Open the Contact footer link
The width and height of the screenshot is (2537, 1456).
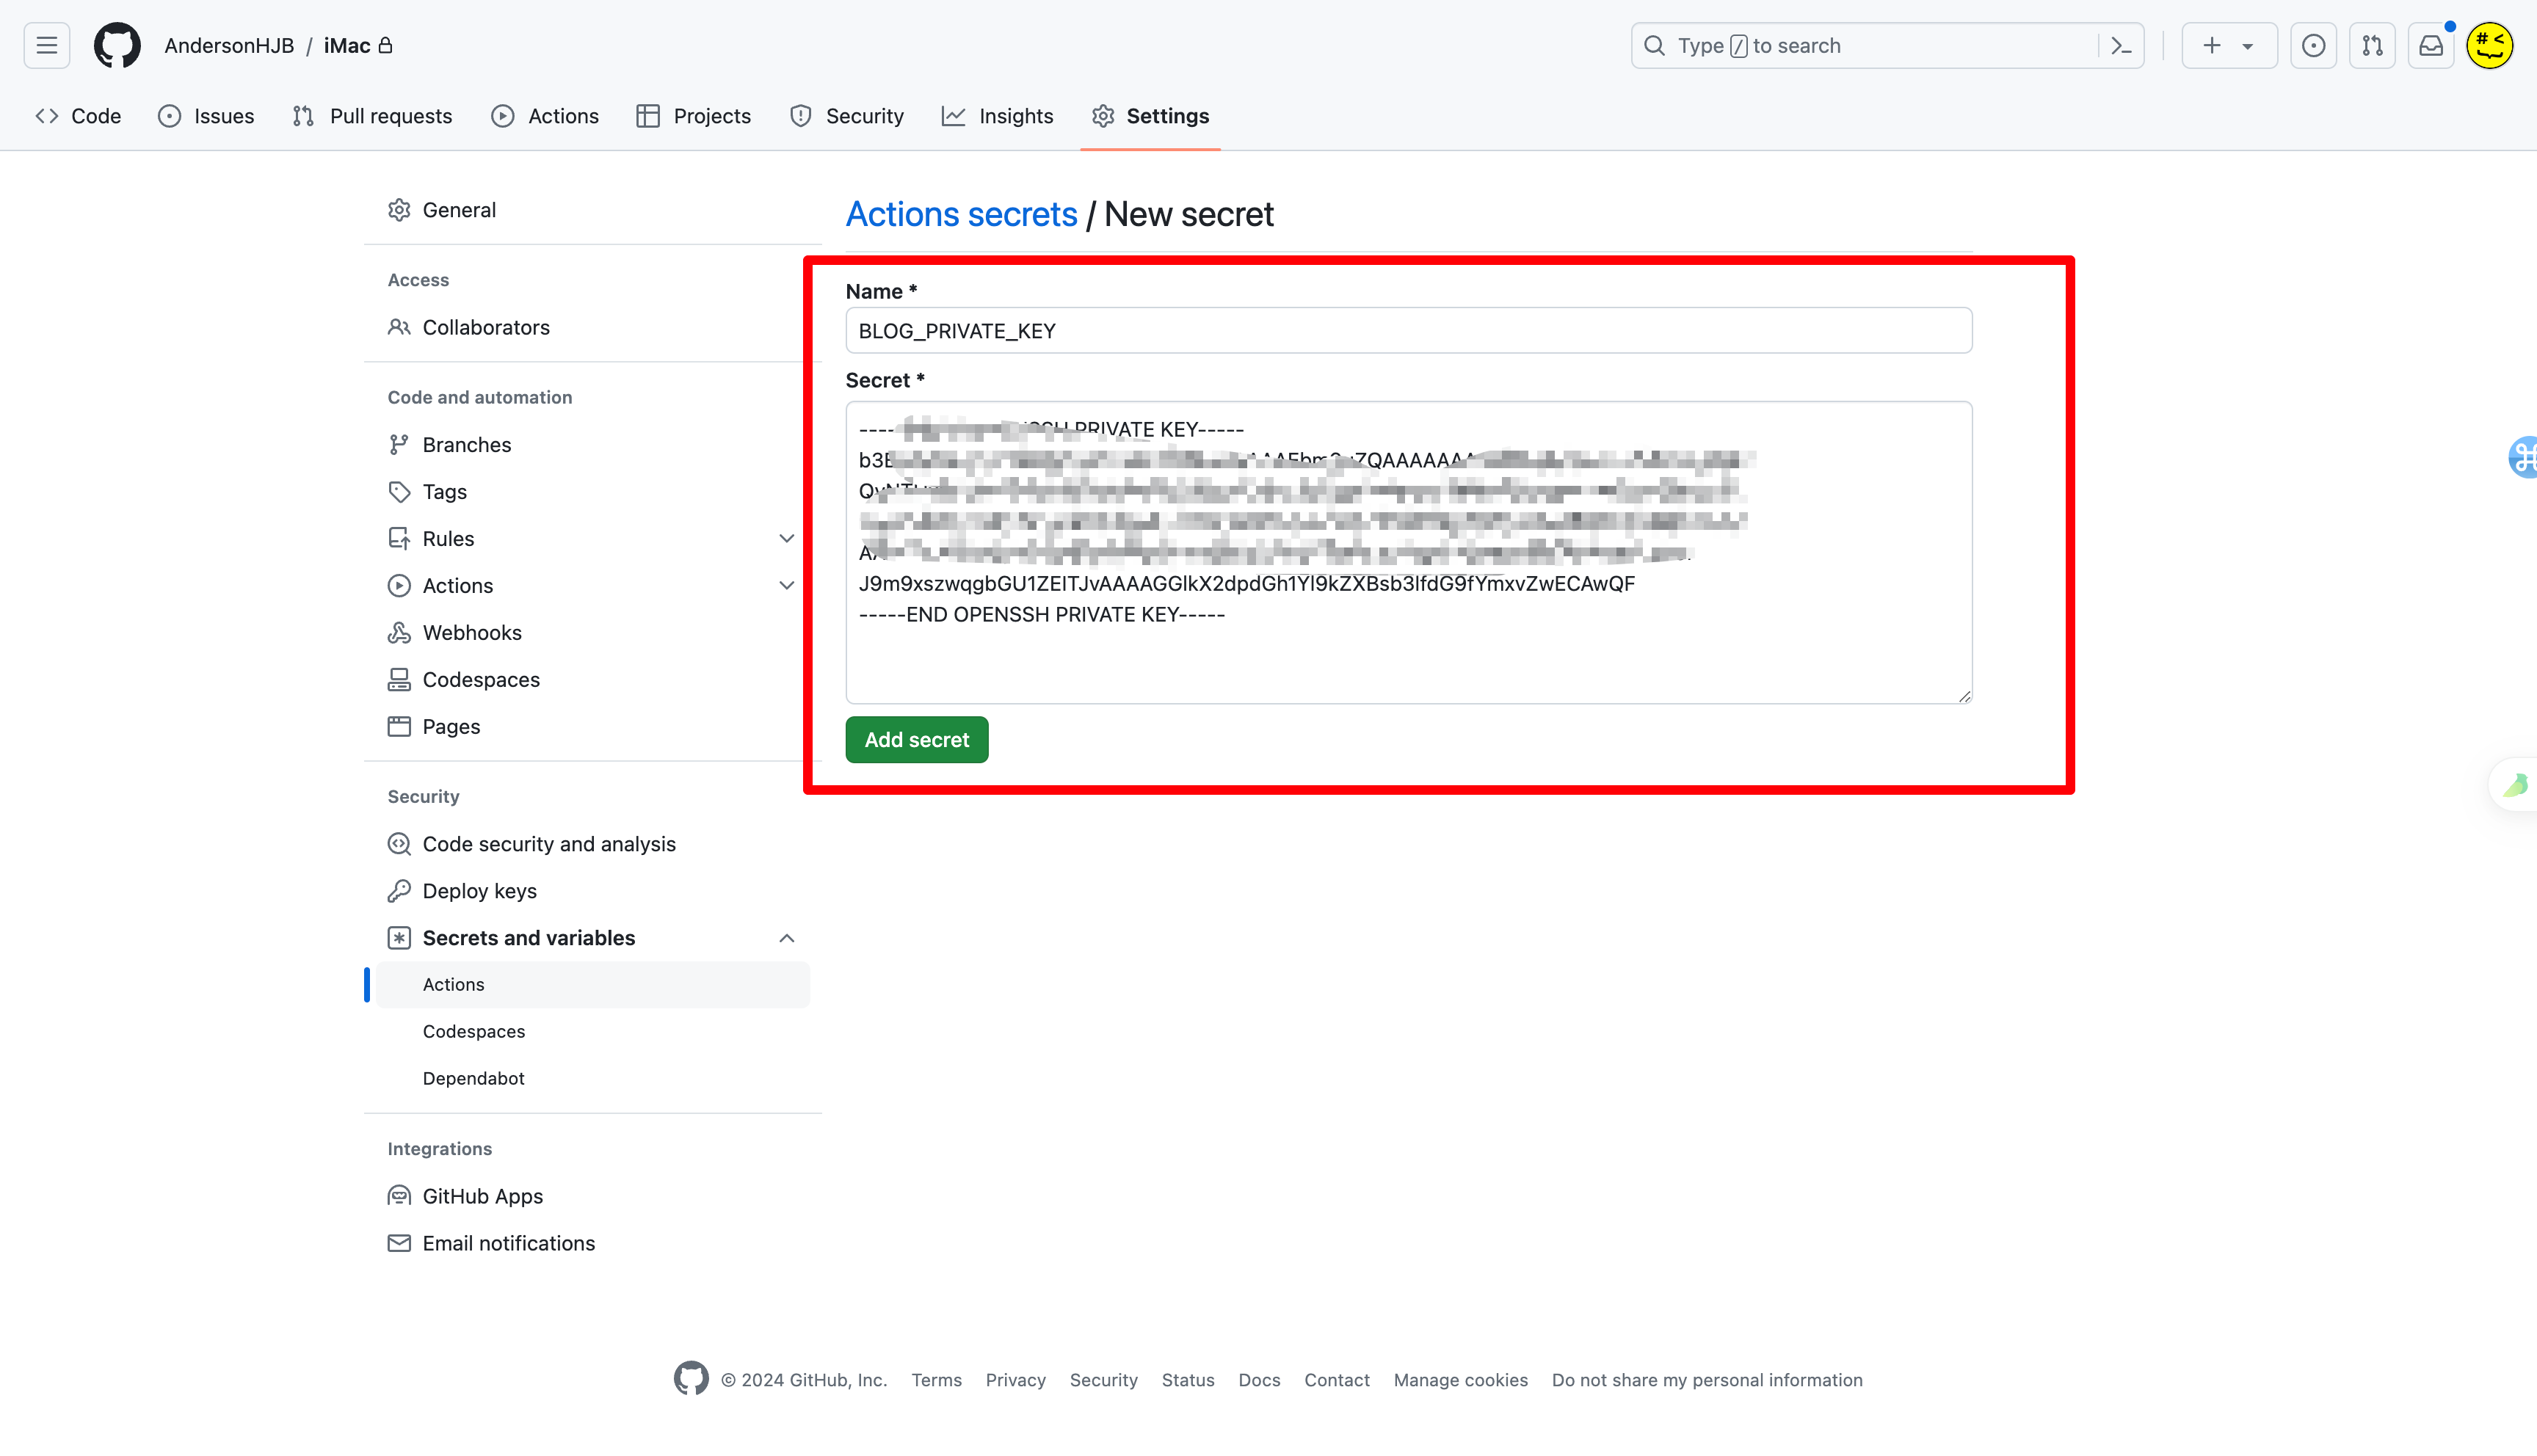(x=1337, y=1380)
